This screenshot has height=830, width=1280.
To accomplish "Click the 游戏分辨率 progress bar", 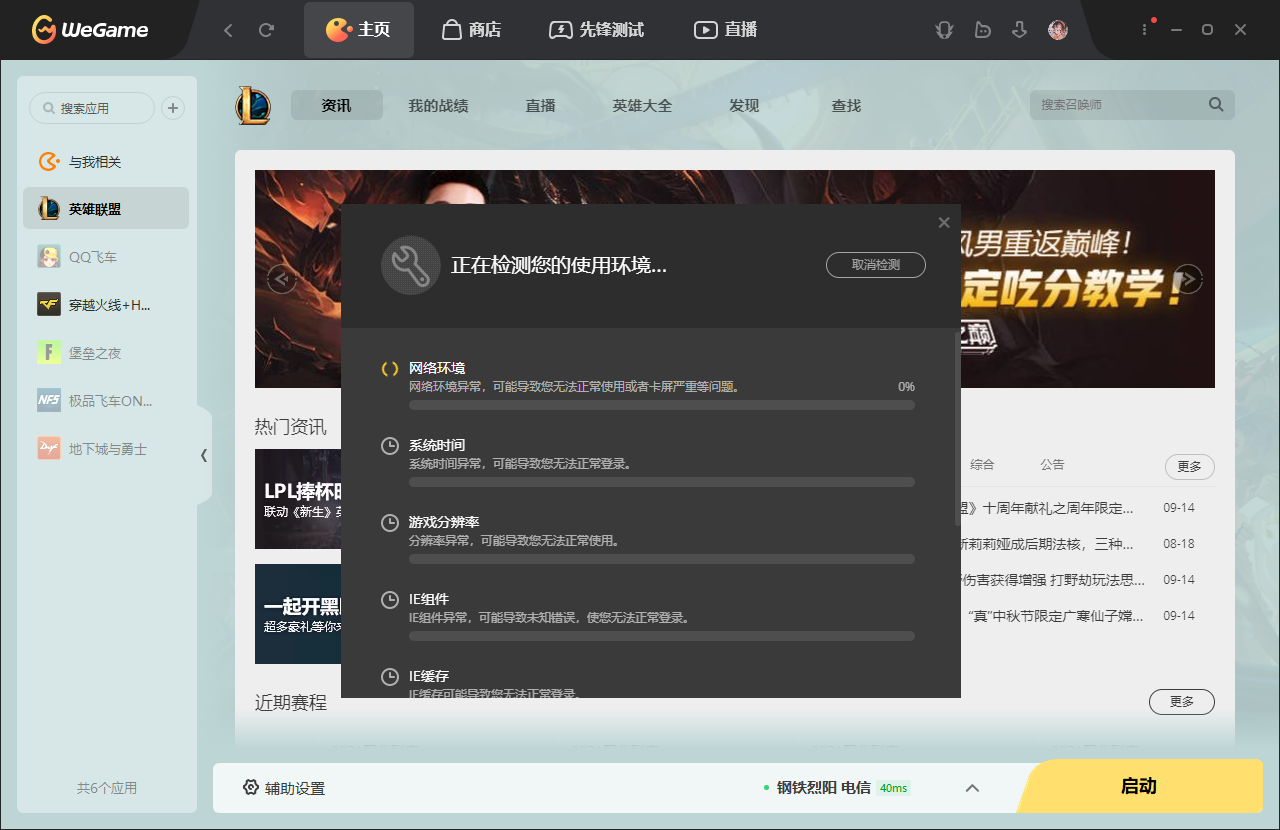I will [662, 559].
